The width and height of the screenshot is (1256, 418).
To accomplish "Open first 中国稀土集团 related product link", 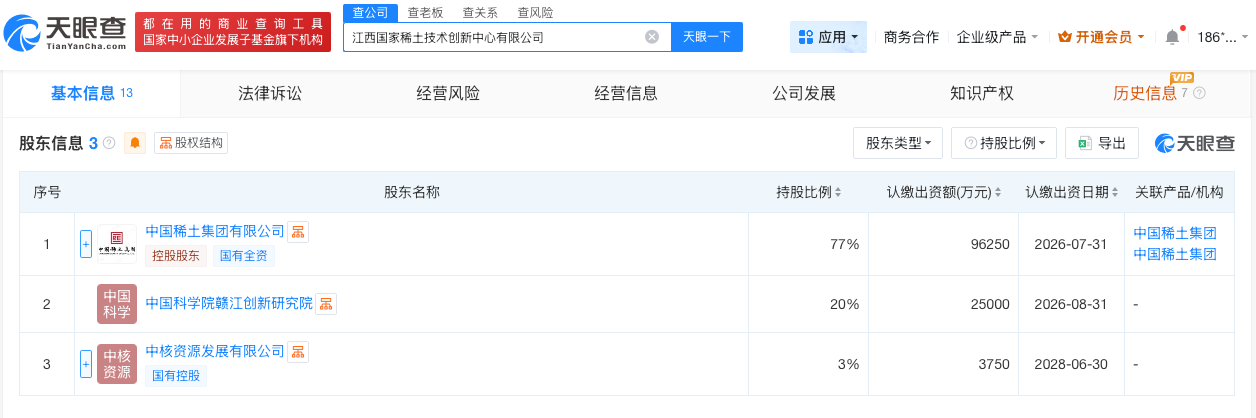I will 1175,233.
